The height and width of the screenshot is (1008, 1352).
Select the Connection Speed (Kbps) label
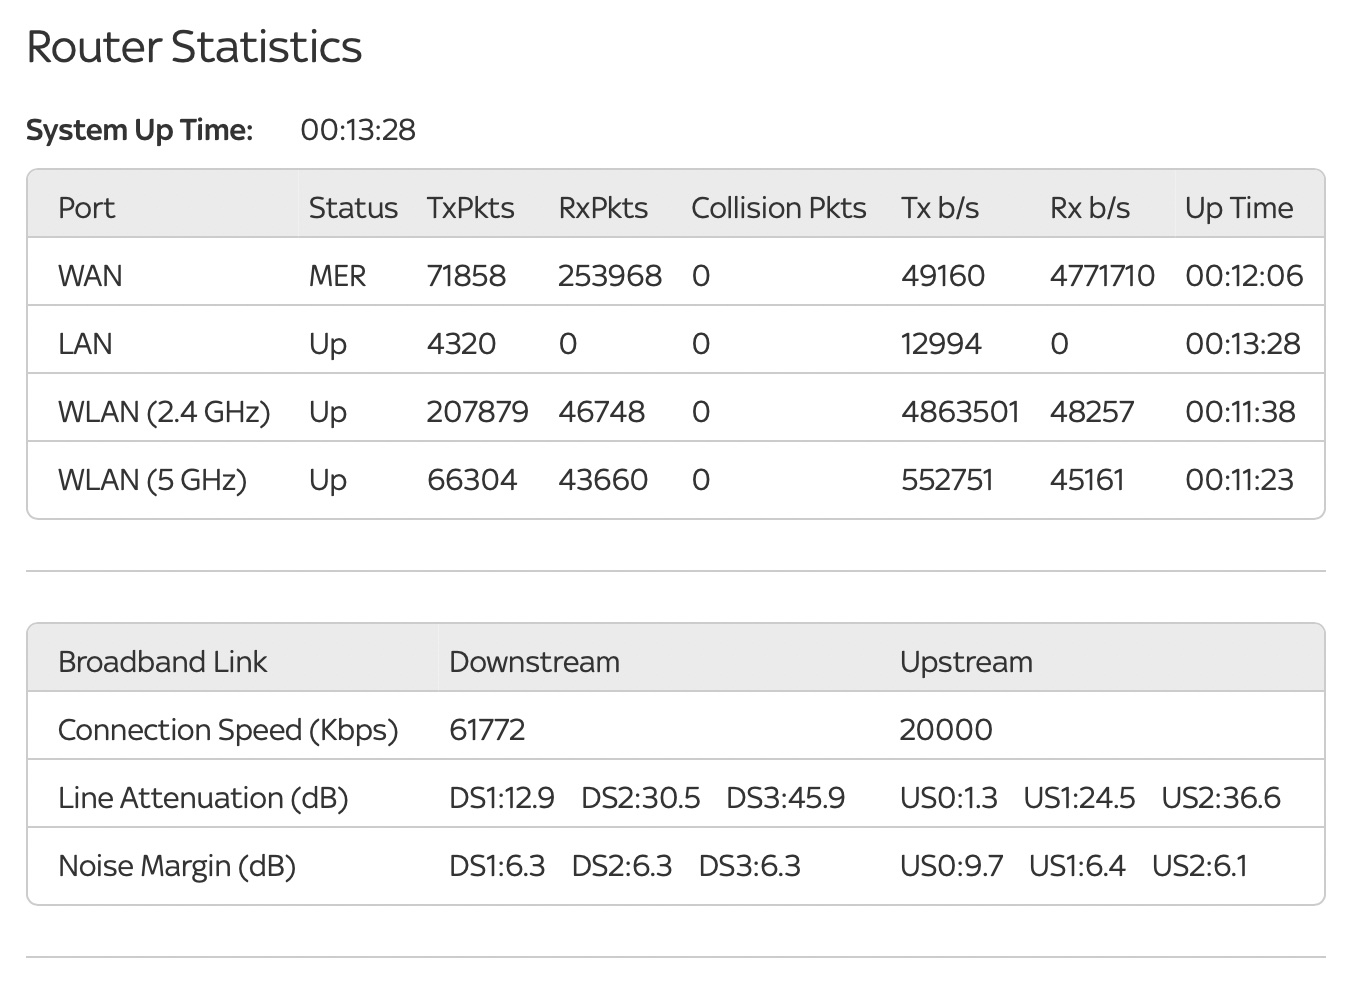(228, 730)
